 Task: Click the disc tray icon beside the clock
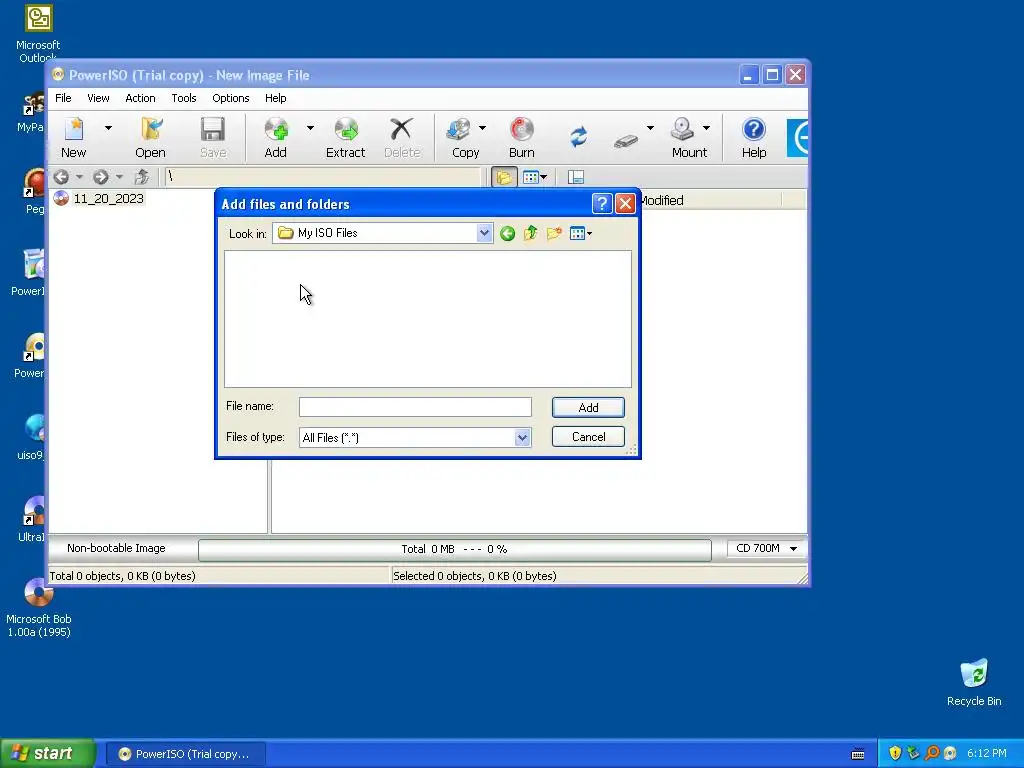click(x=950, y=754)
